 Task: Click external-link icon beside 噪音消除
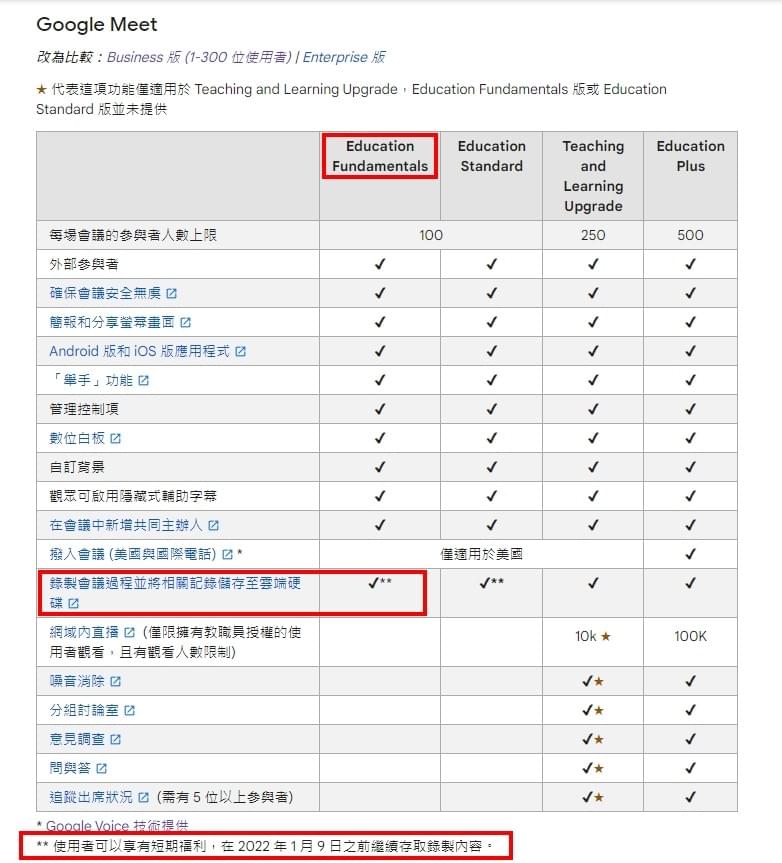click(x=116, y=681)
